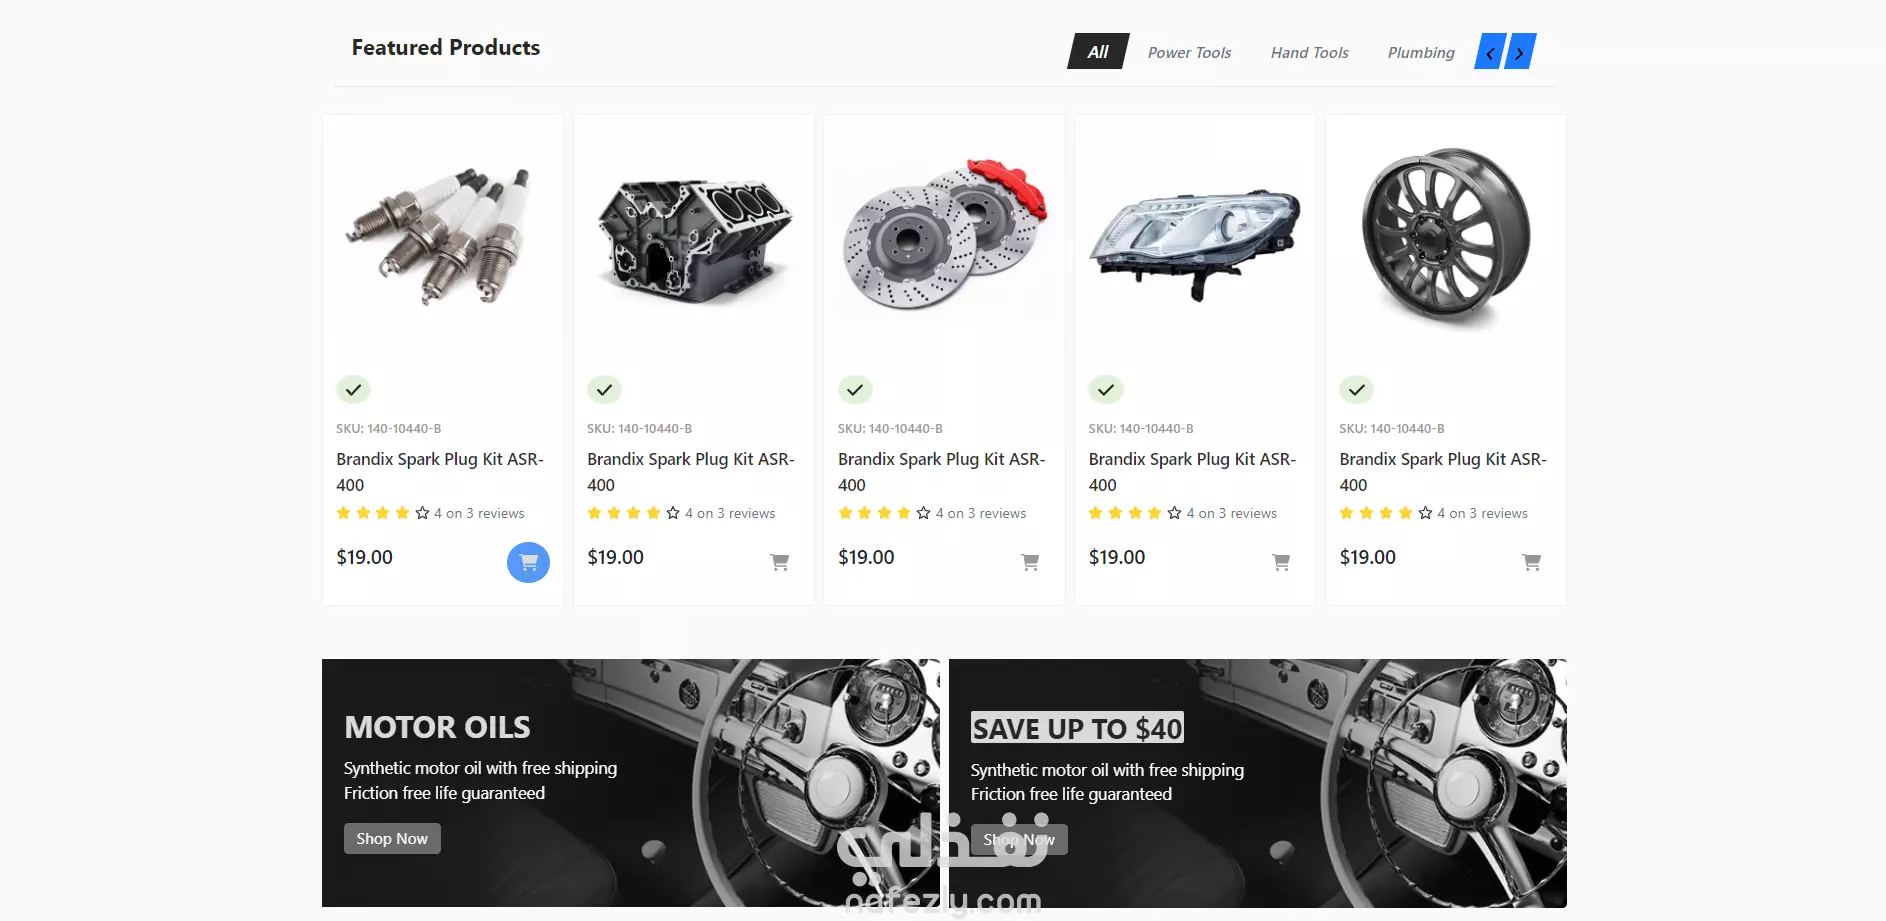Go to next featured products with right arrow
Image resolution: width=1886 pixels, height=921 pixels.
click(x=1520, y=52)
